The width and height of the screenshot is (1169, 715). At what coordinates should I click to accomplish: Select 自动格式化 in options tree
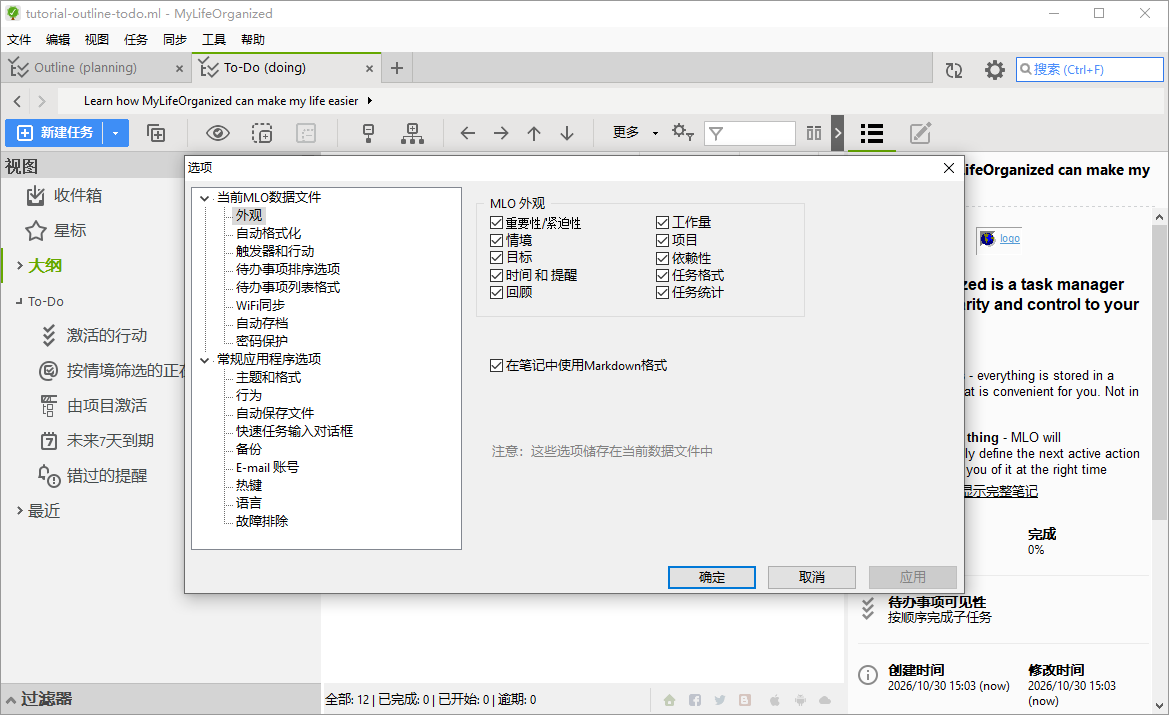[x=268, y=233]
